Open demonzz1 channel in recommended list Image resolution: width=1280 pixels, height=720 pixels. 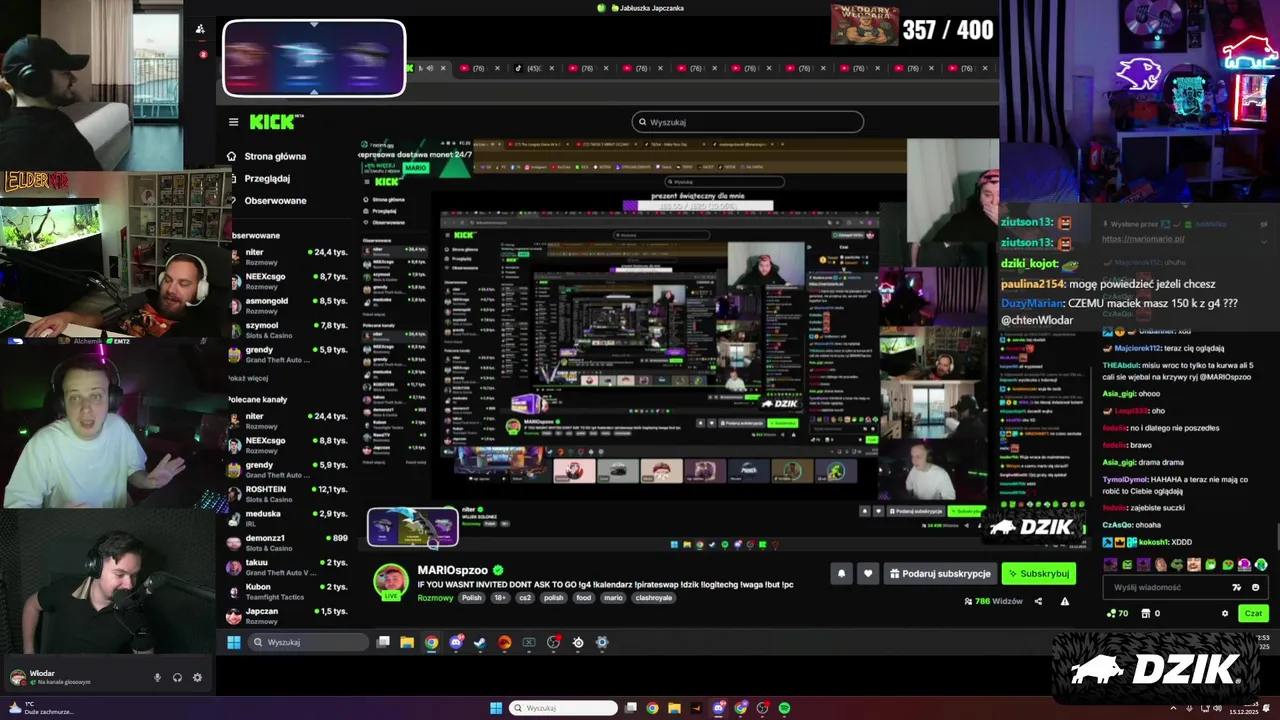click(288, 543)
